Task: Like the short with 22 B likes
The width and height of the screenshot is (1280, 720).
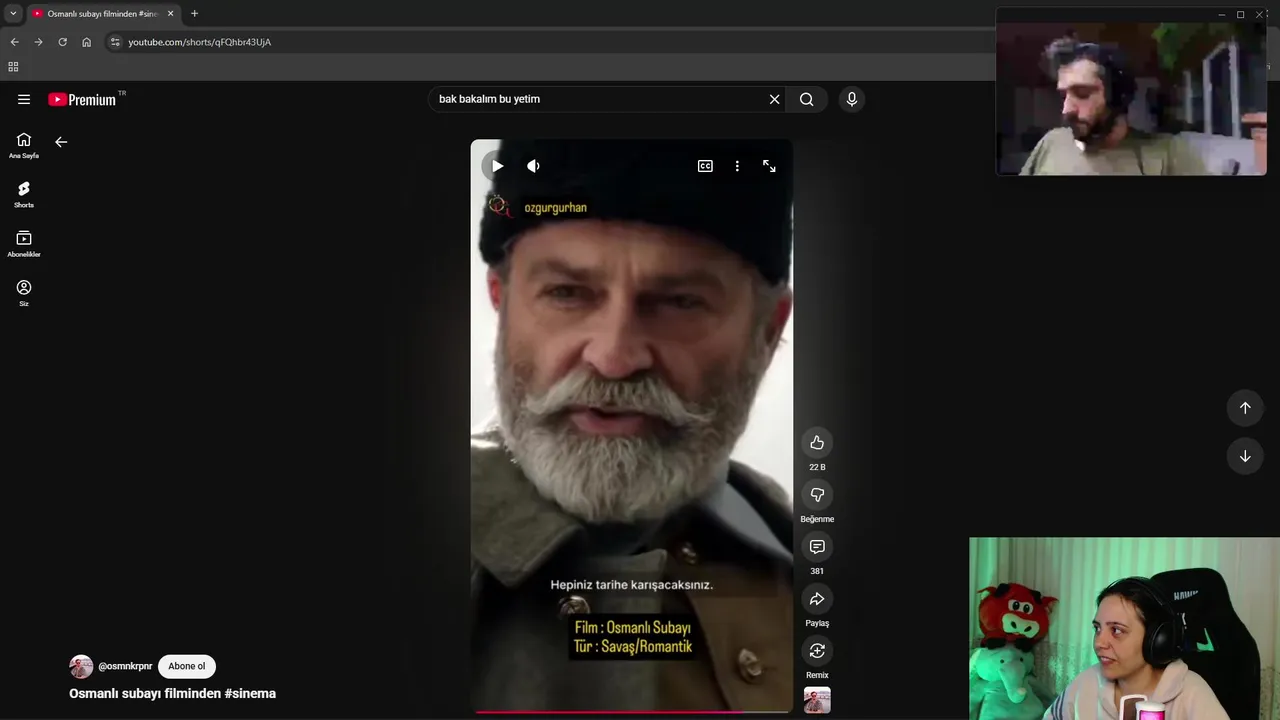Action: point(817,443)
